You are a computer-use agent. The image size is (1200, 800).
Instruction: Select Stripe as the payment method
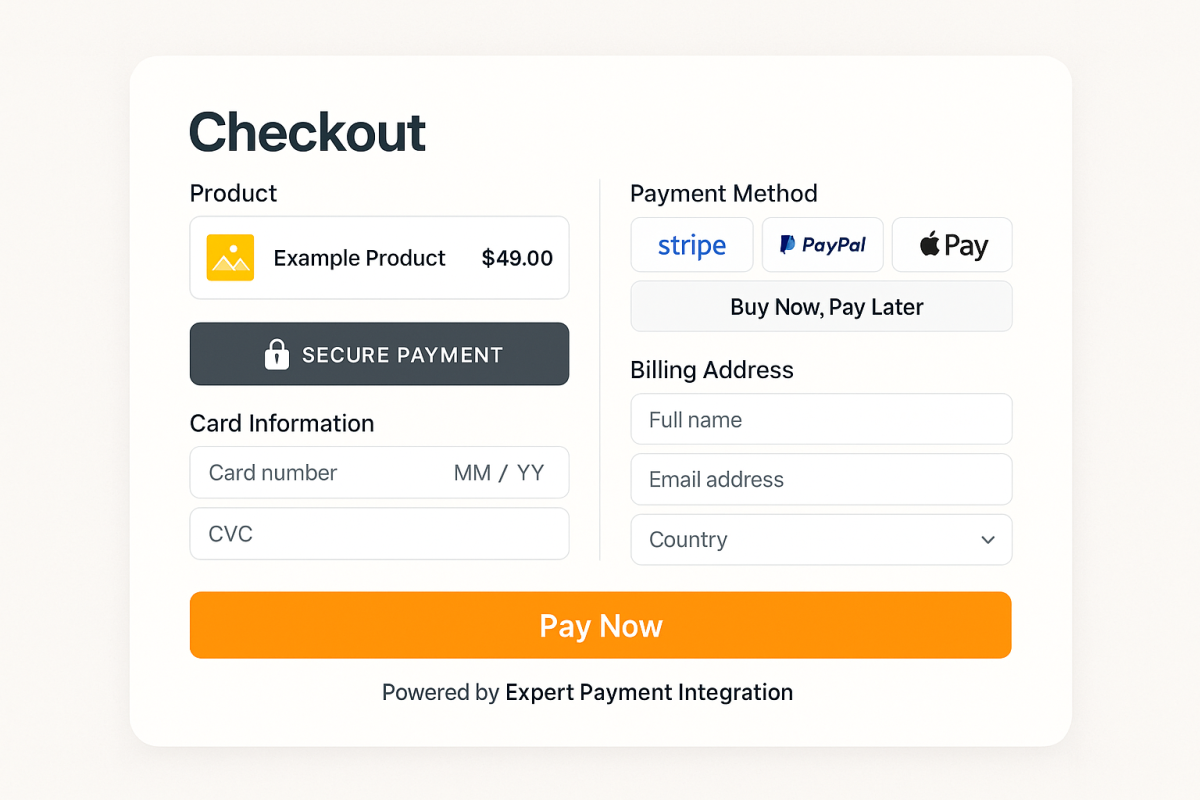point(692,245)
